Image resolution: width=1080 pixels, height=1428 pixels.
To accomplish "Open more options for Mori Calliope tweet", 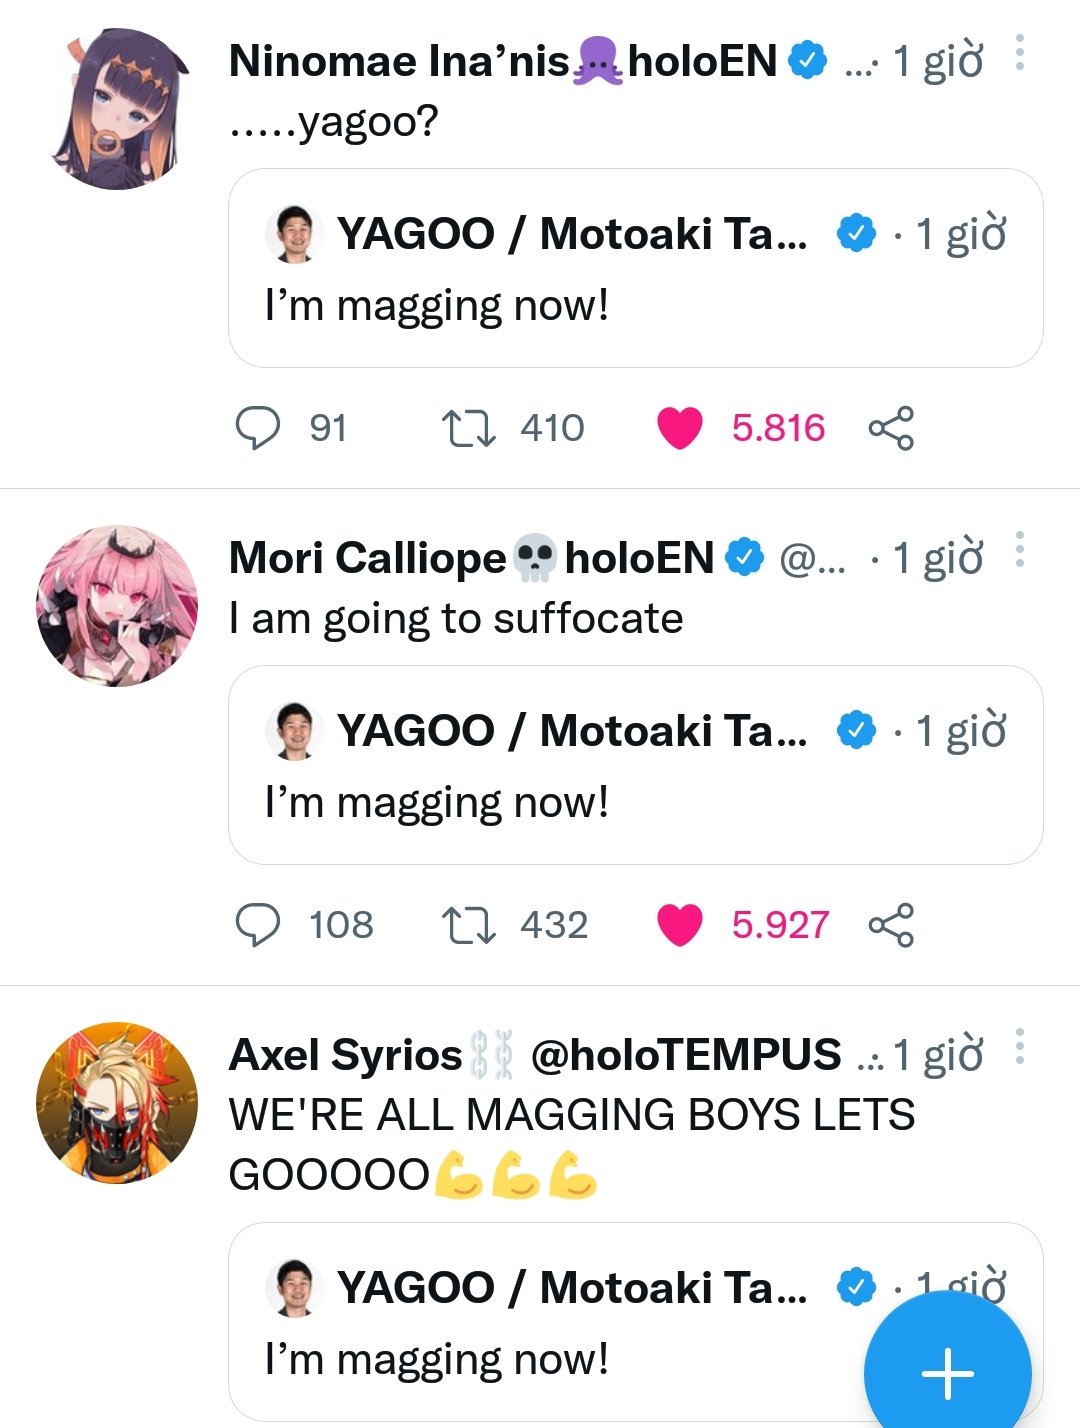I will coord(1019,550).
